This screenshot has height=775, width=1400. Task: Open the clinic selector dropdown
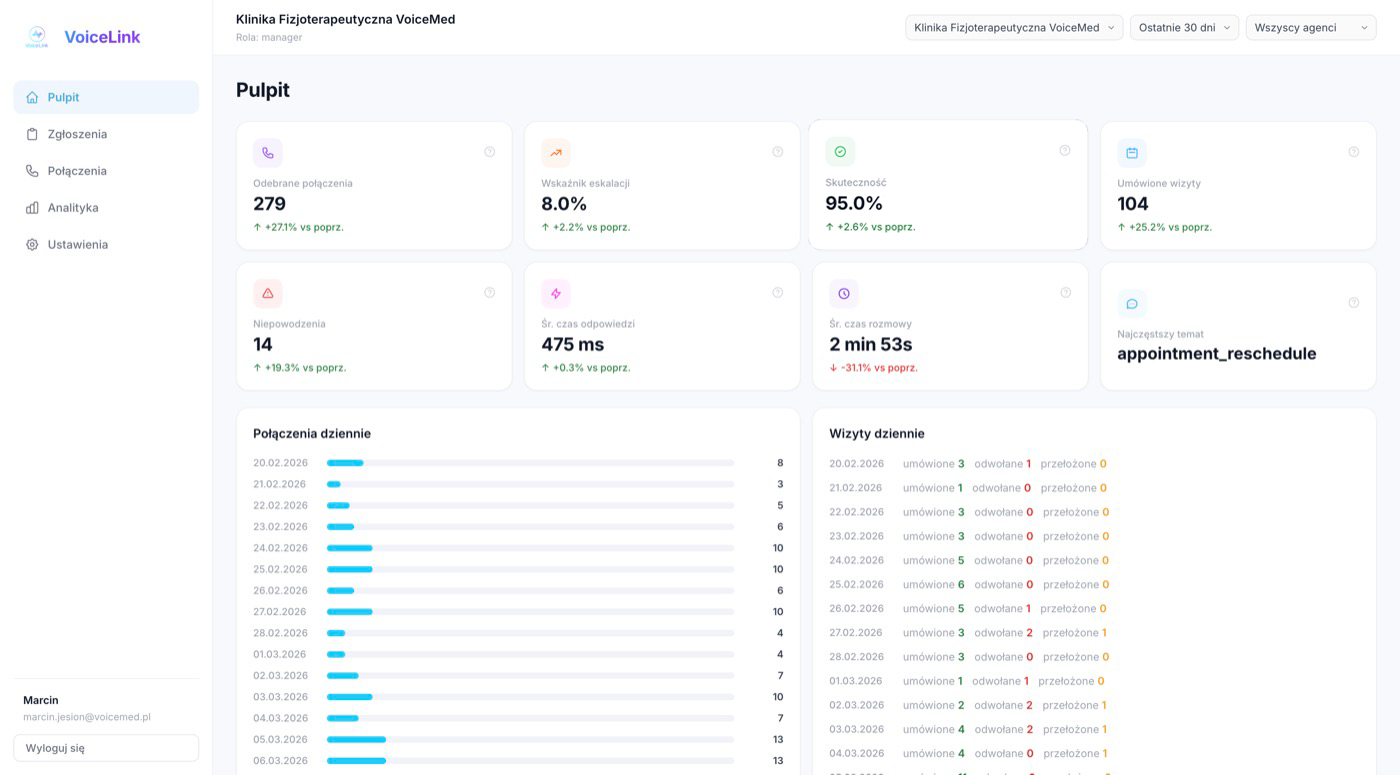(x=1014, y=28)
